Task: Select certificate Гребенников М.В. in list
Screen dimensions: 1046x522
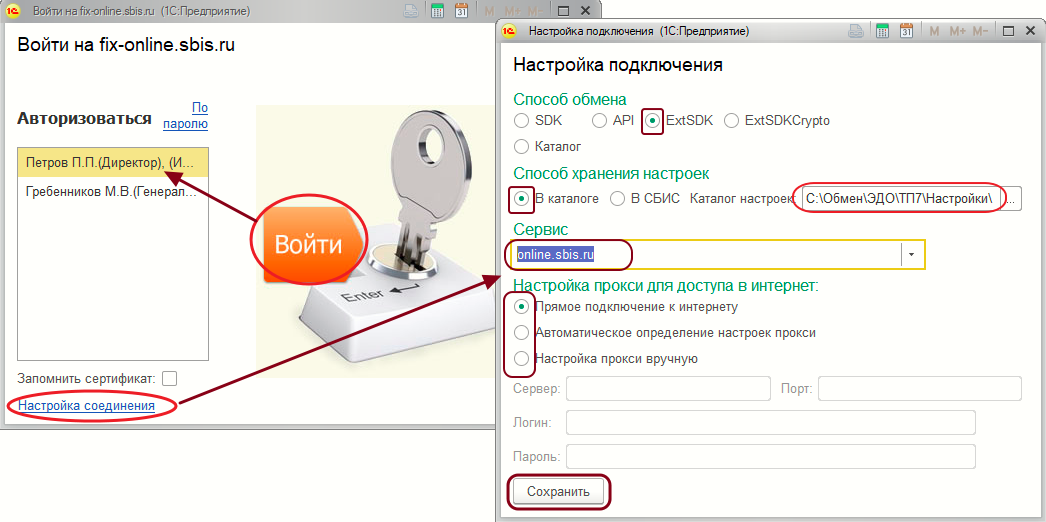Action: tap(112, 191)
